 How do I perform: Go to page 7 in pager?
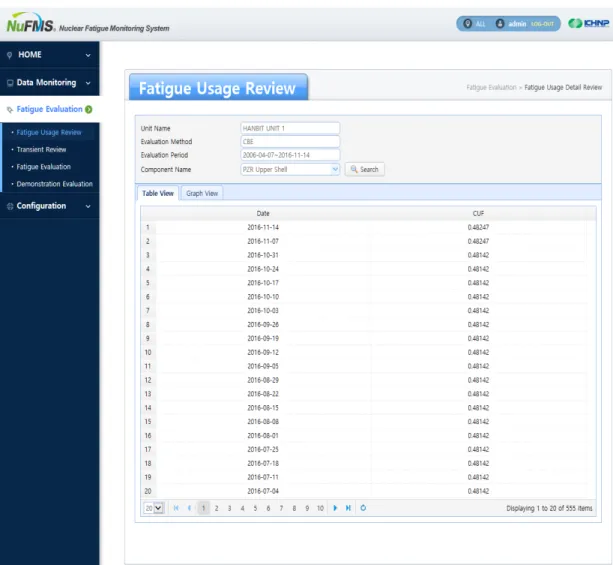(x=281, y=508)
